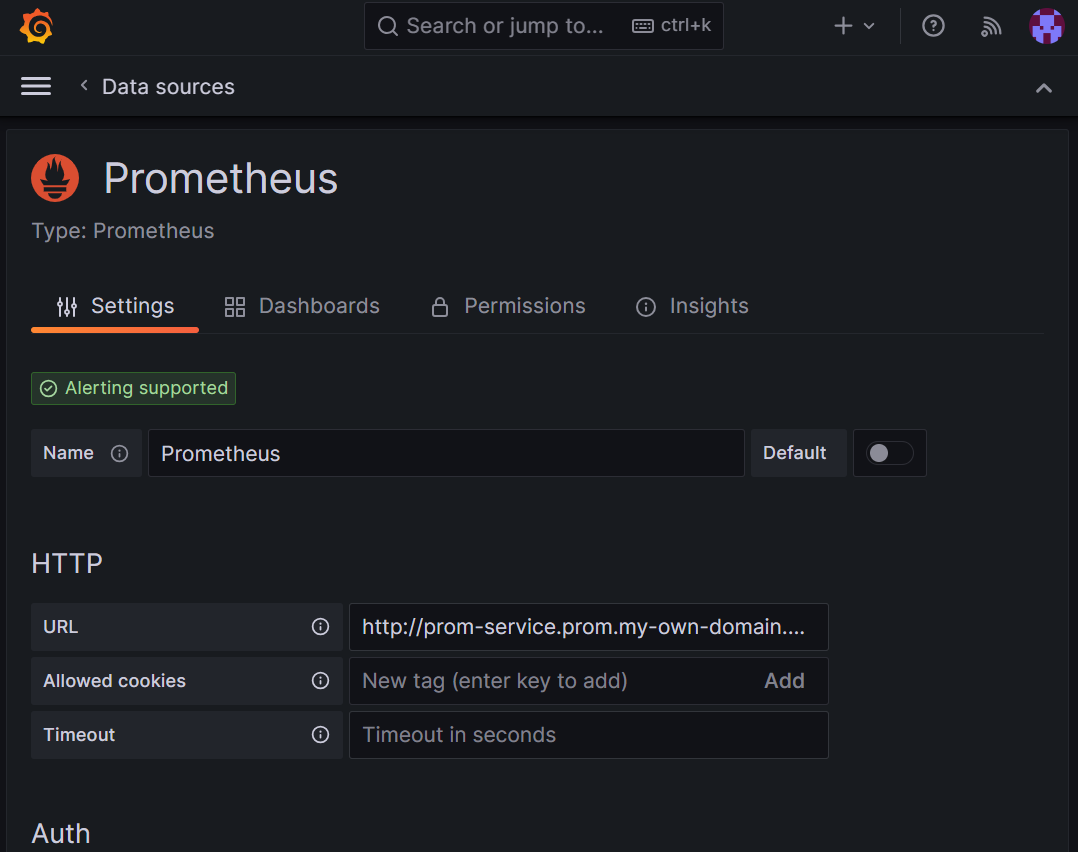
Task: Open the main navigation hamburger menu
Action: click(x=35, y=86)
